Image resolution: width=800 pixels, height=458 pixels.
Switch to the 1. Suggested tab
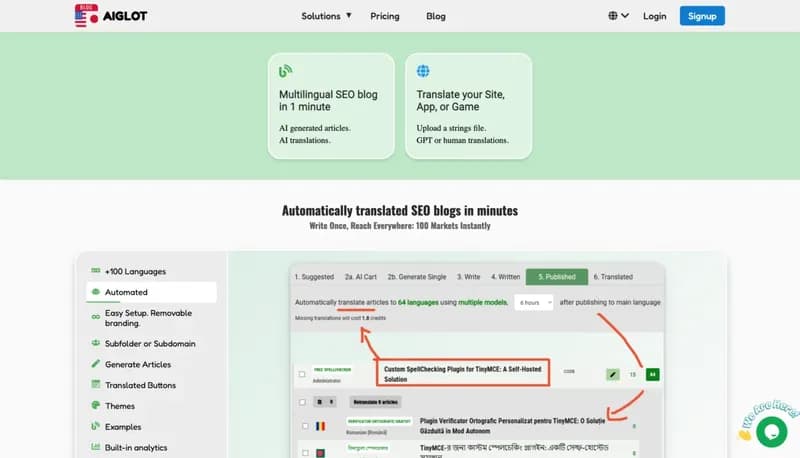tap(314, 276)
